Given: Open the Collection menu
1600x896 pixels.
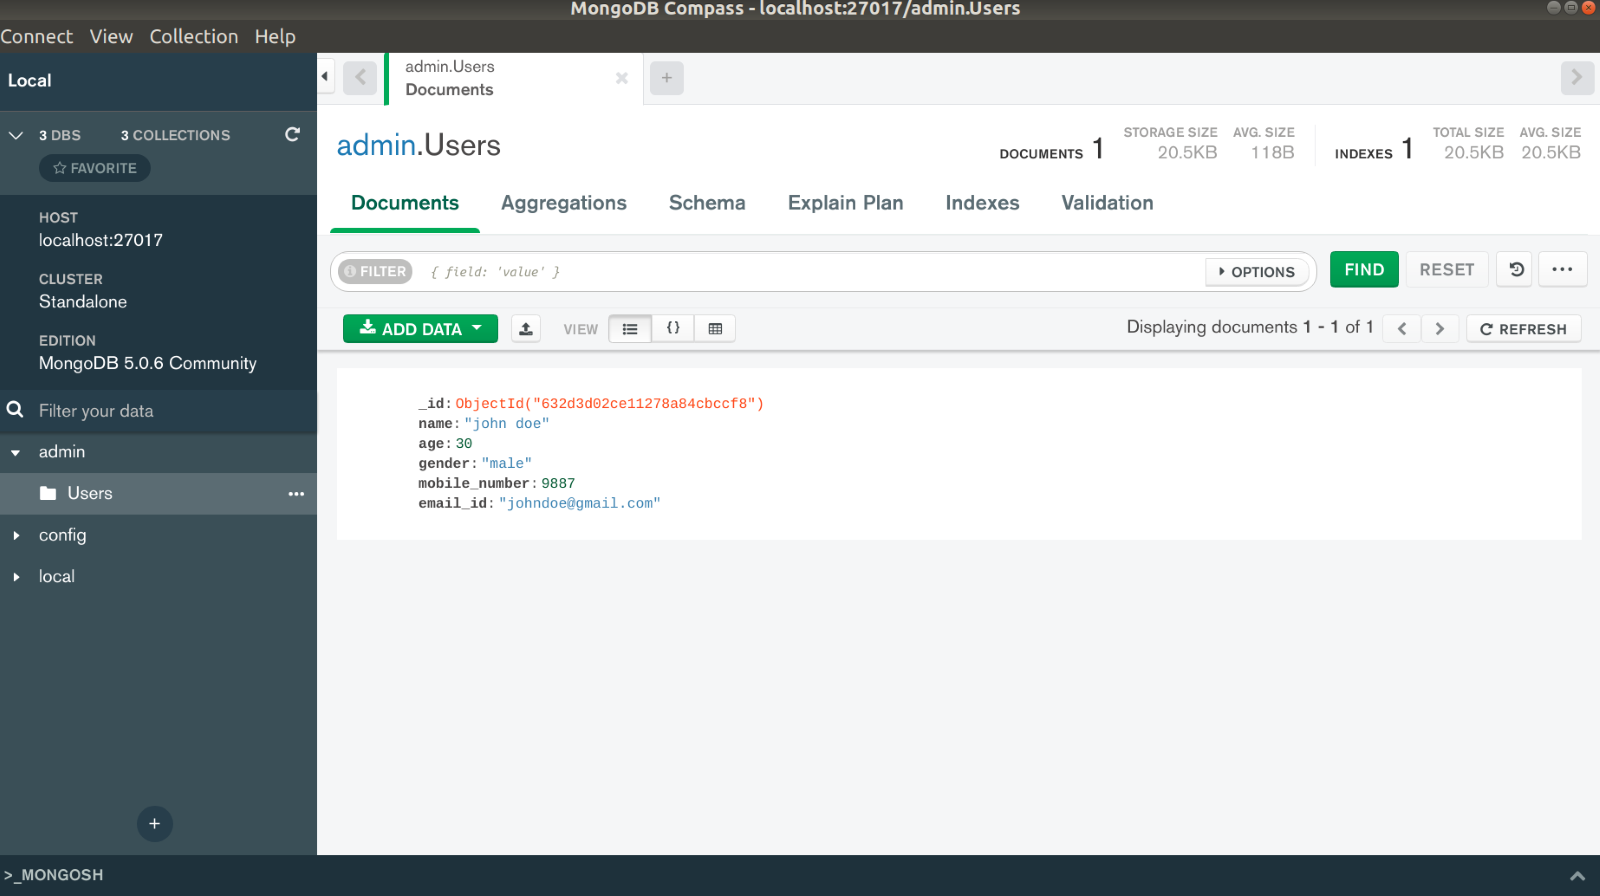Looking at the screenshot, I should point(194,37).
